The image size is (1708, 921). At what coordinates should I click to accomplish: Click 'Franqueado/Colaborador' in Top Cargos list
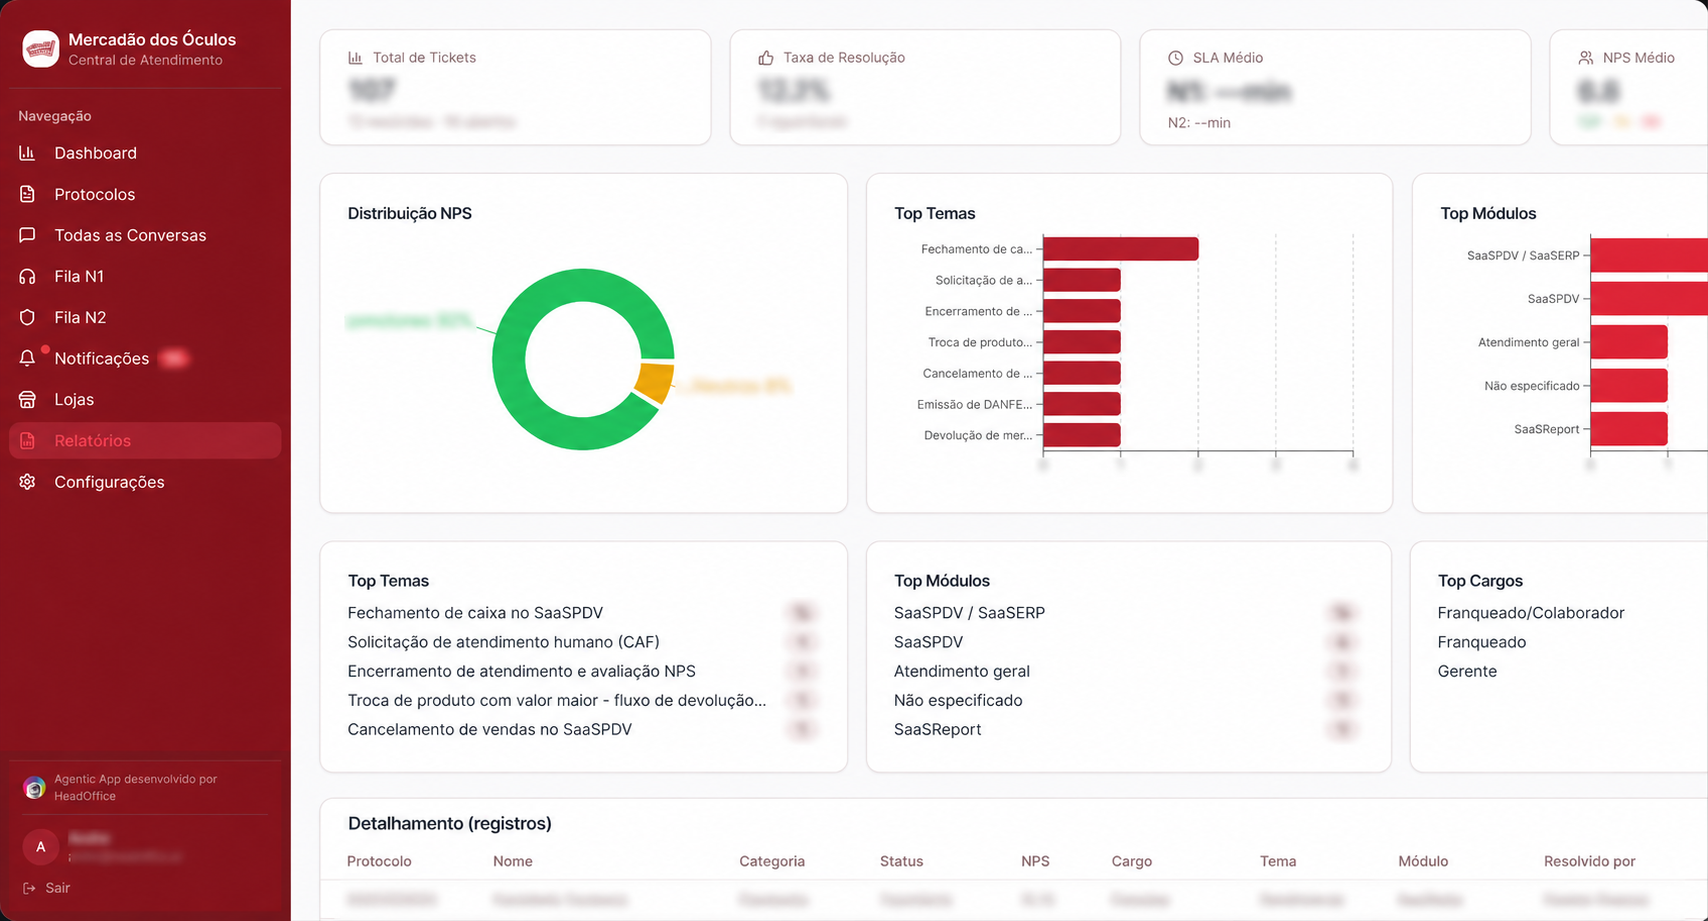point(1531,613)
